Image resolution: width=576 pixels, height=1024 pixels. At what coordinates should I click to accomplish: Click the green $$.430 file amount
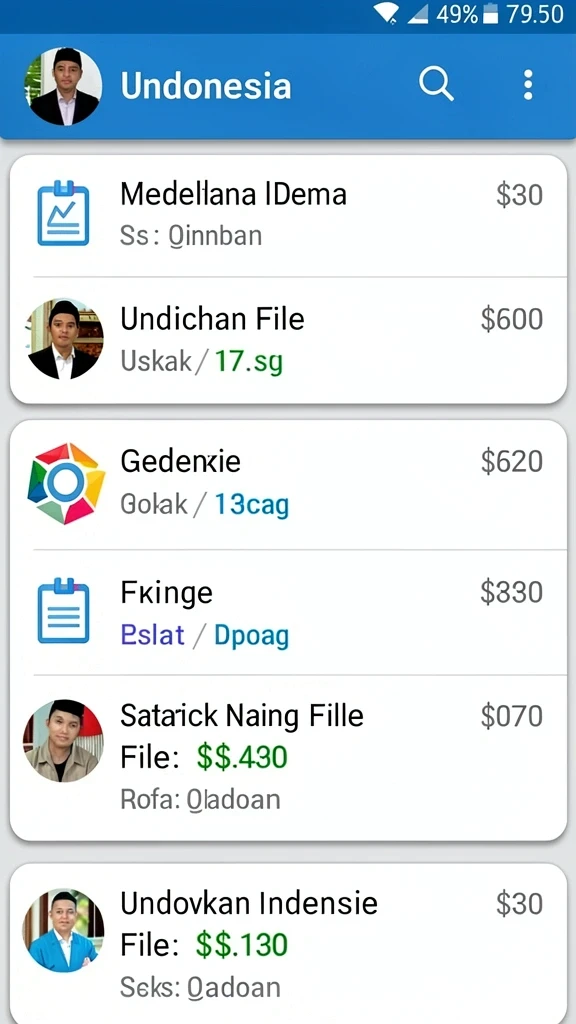242,758
